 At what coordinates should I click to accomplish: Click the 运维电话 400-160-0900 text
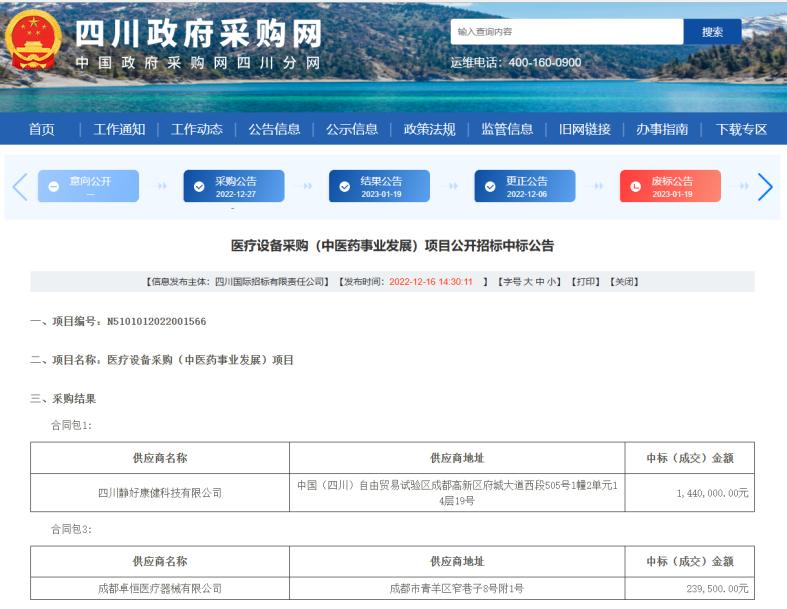516,63
